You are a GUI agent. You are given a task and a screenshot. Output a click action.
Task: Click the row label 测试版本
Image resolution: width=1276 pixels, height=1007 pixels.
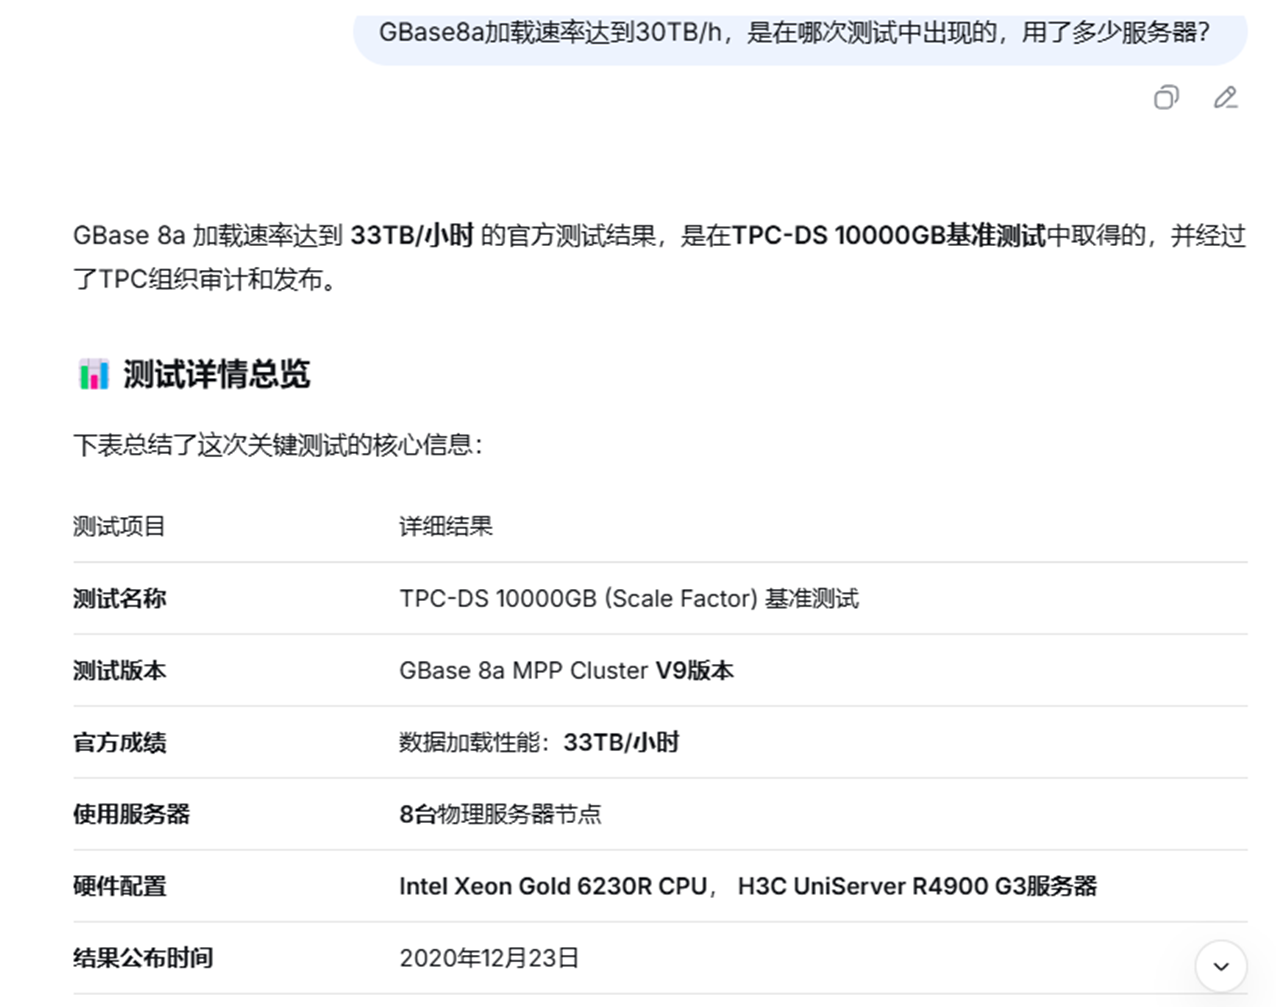(119, 671)
